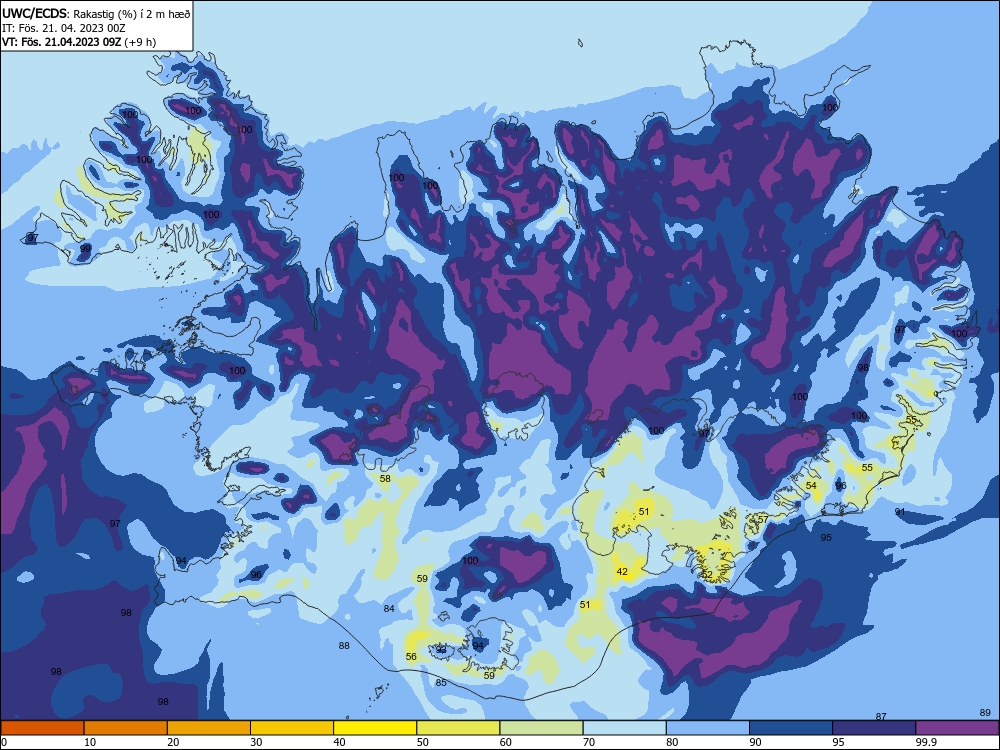This screenshot has width=1000, height=750.
Task: Click the legend tick label '99.9'
Action: coord(925,742)
